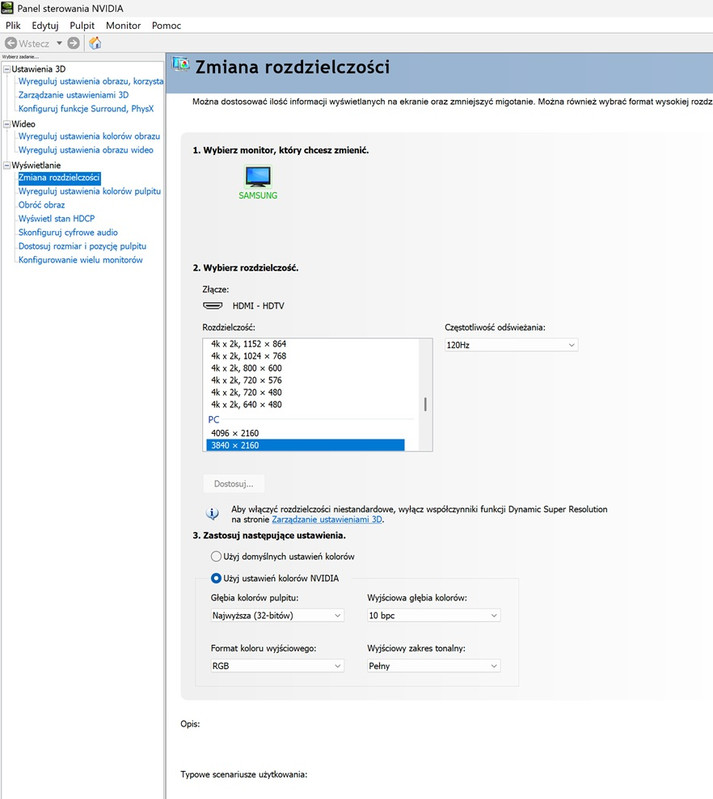
Task: Open 'Wyświetl stan HDCP'
Action: pyautogui.click(x=57, y=219)
